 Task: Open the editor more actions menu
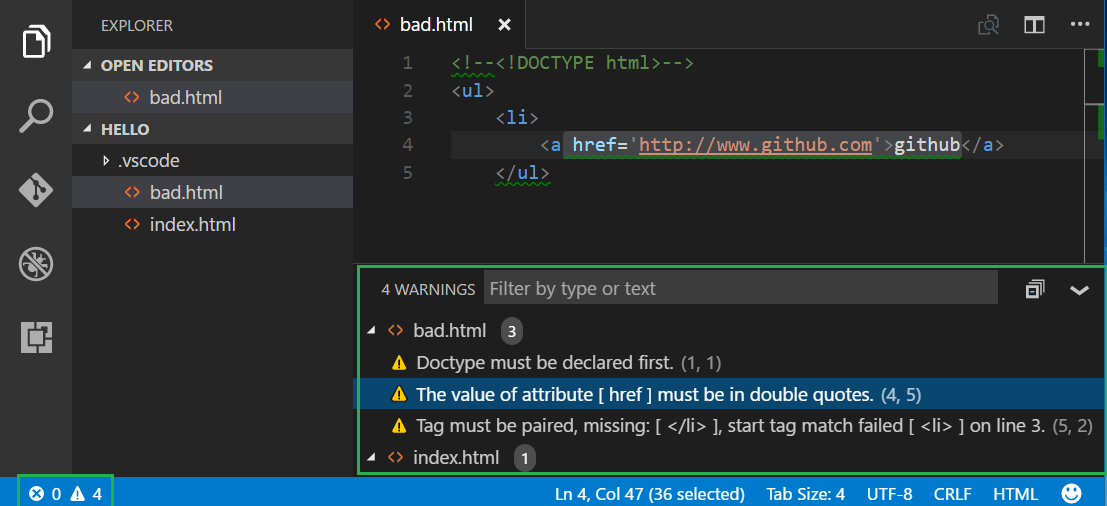pyautogui.click(x=1080, y=25)
